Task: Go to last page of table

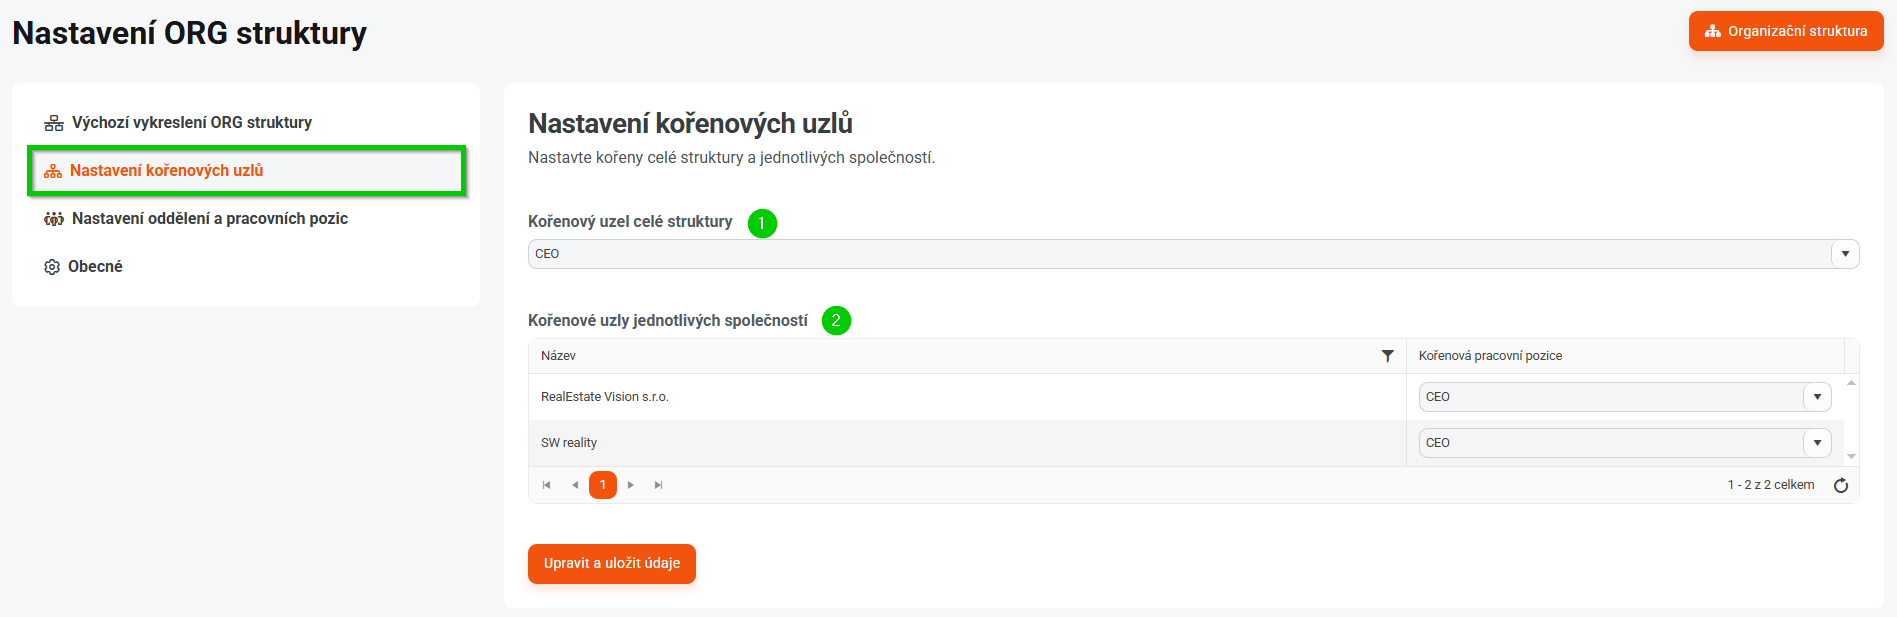Action: click(x=658, y=485)
